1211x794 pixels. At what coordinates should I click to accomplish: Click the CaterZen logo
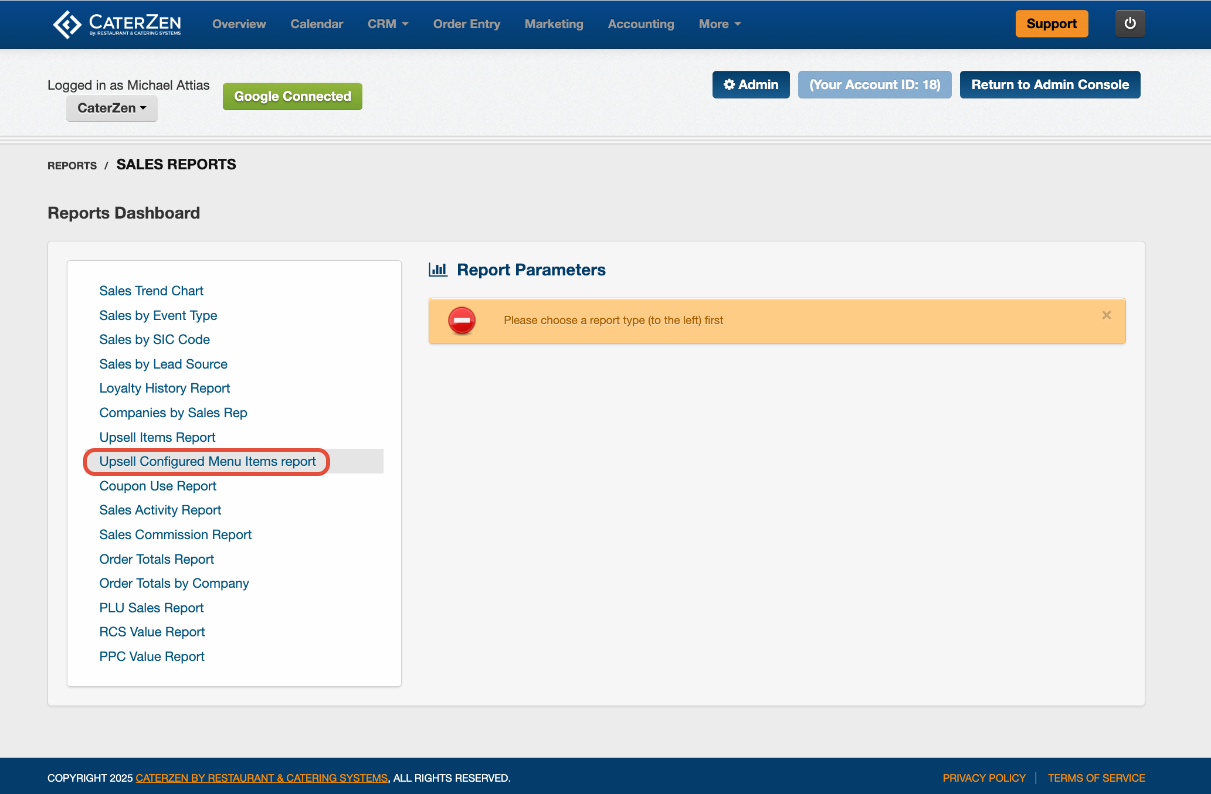pos(118,24)
